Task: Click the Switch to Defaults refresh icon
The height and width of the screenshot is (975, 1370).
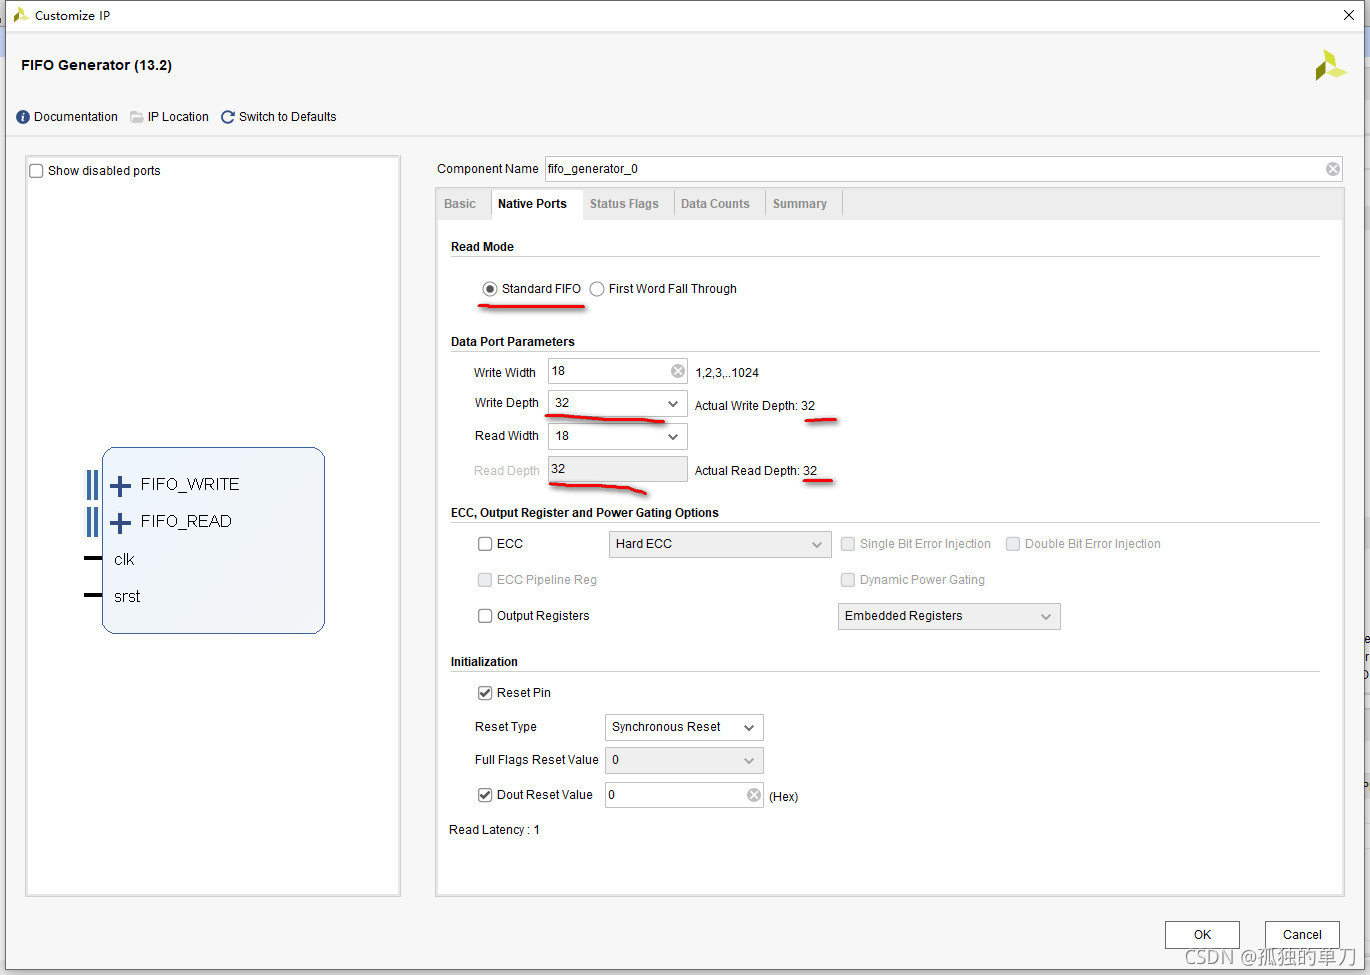Action: coord(228,117)
